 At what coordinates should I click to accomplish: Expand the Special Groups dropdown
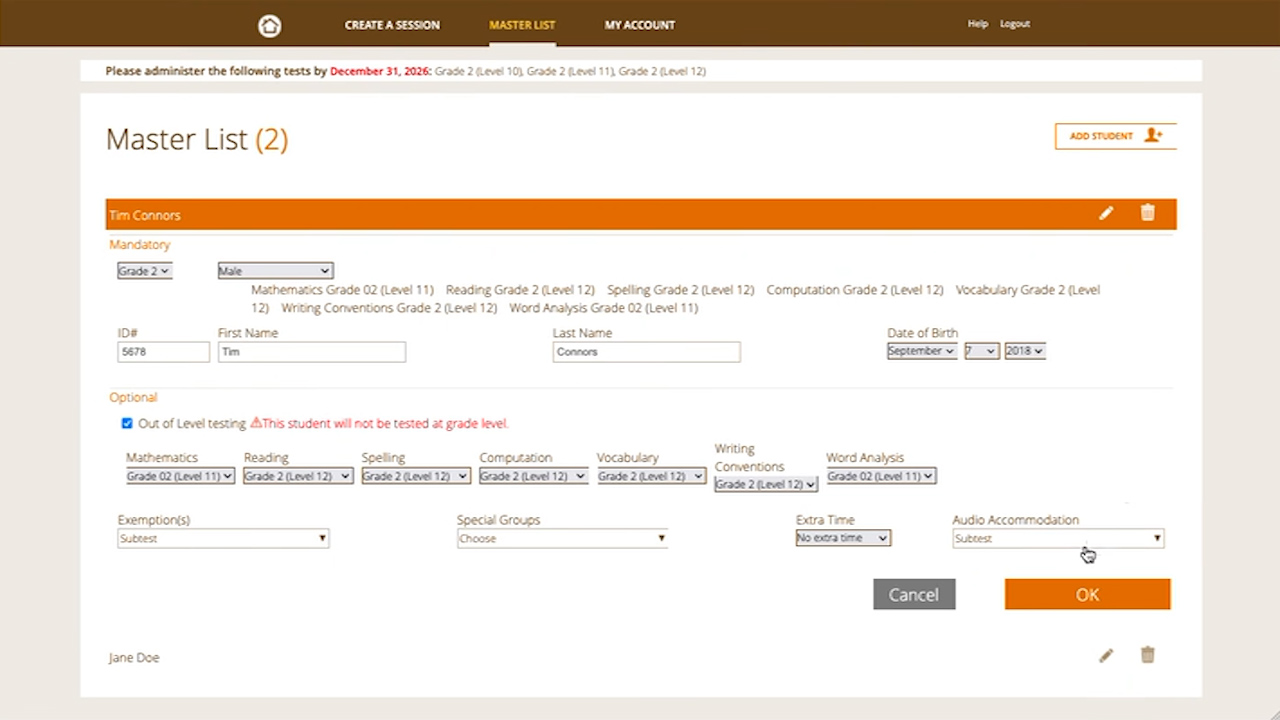click(x=561, y=539)
